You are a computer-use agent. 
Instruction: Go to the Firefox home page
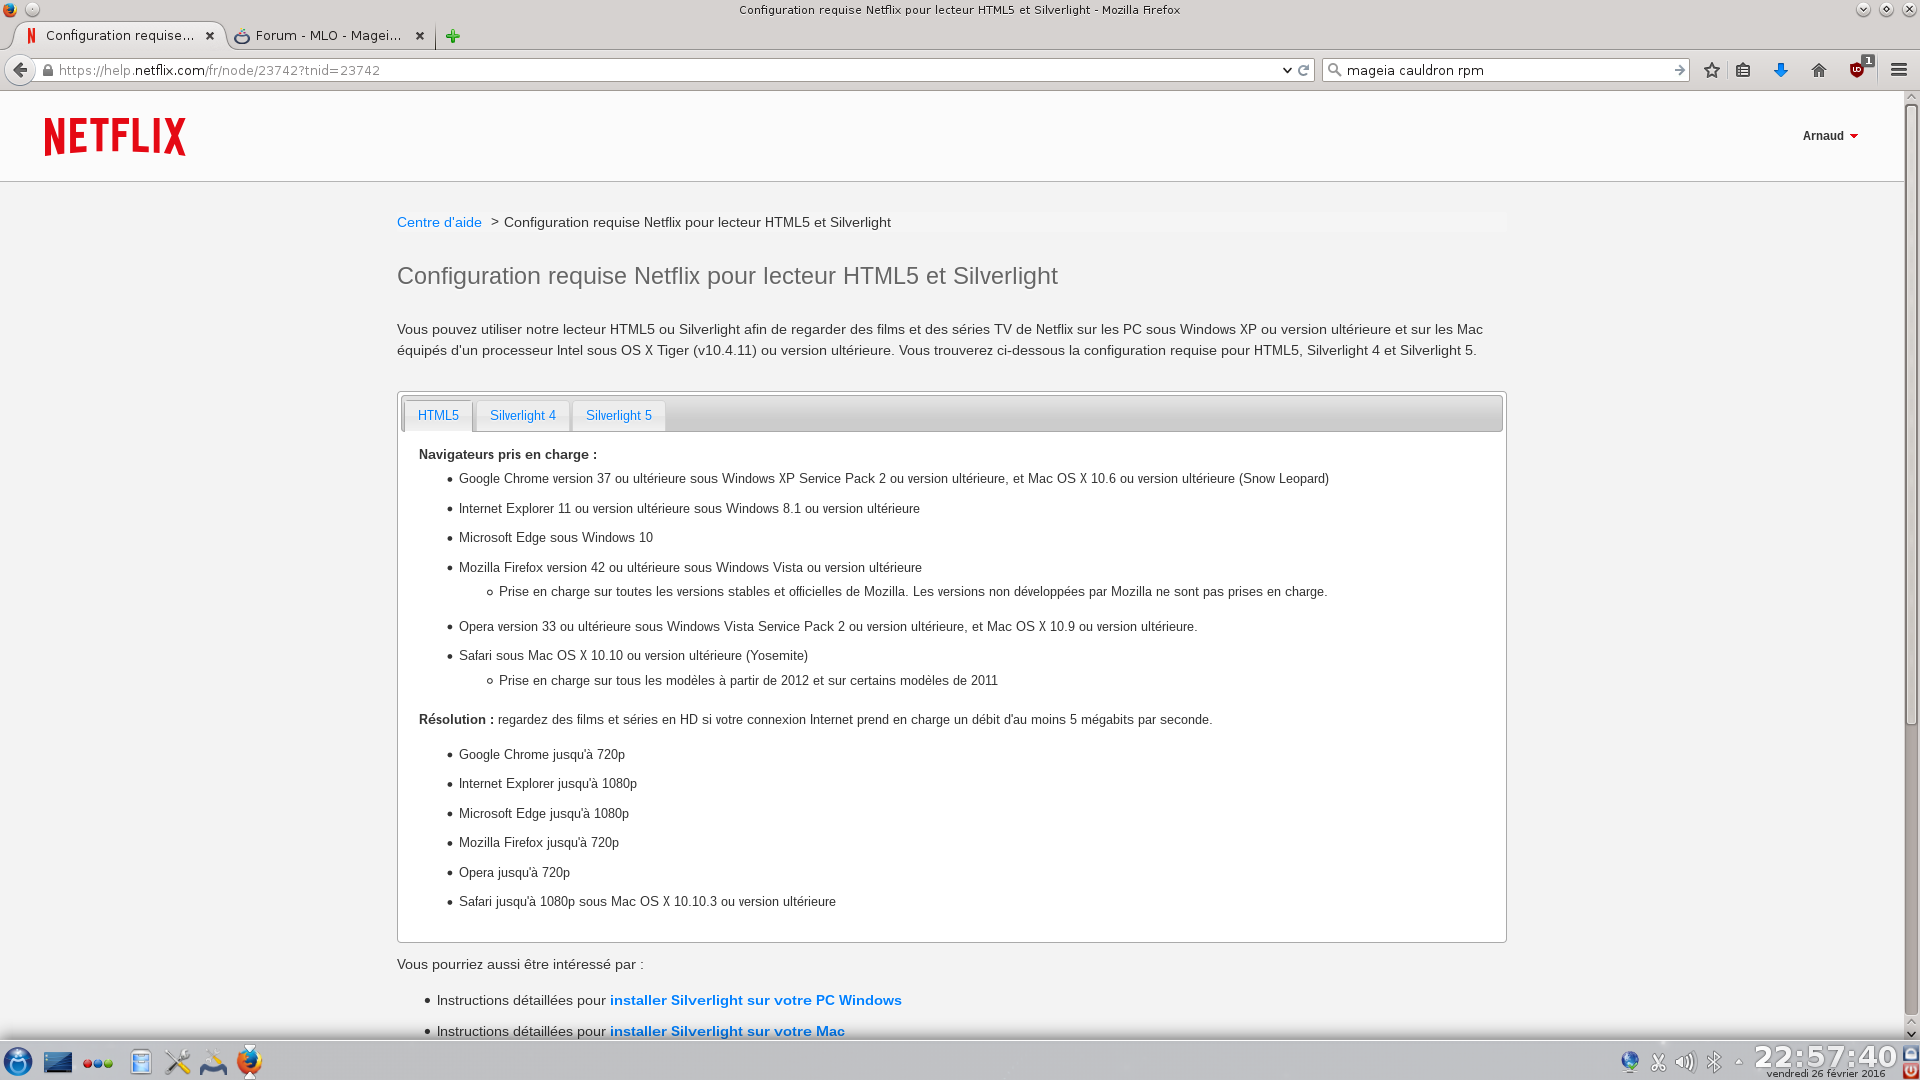[x=1819, y=70]
